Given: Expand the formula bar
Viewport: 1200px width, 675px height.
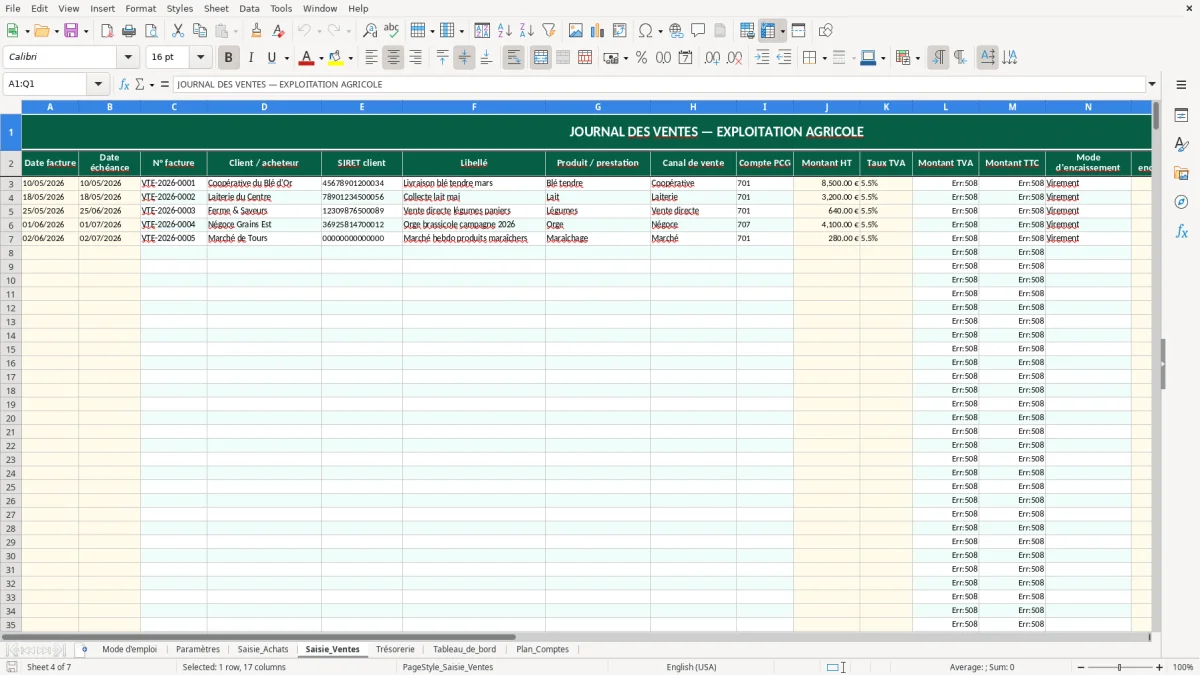Looking at the screenshot, I should coord(1152,84).
